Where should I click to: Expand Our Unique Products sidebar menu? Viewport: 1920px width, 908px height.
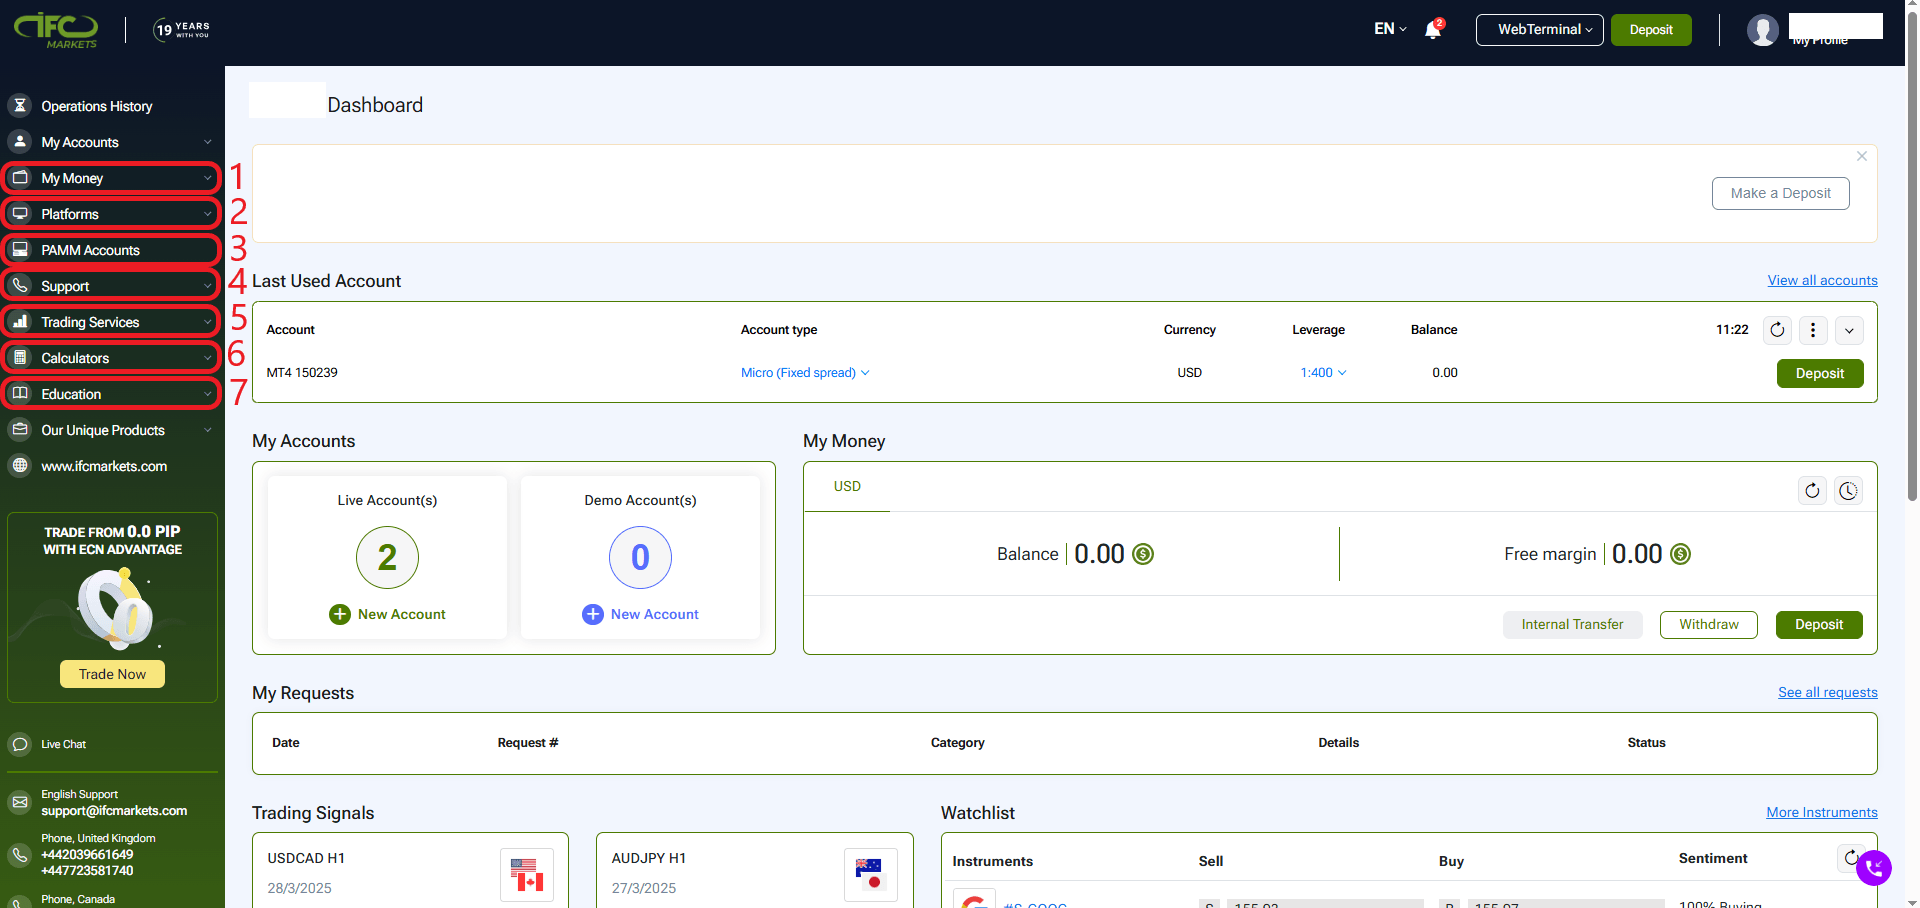click(208, 430)
